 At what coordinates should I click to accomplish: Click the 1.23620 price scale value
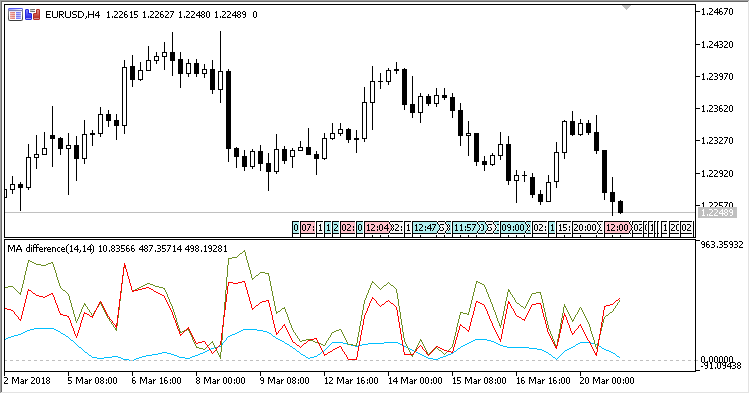(717, 109)
